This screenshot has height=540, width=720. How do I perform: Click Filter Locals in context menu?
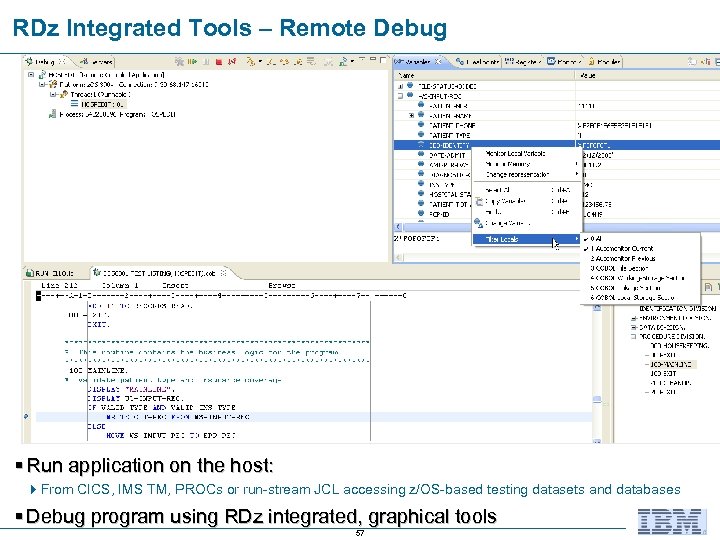pos(527,239)
